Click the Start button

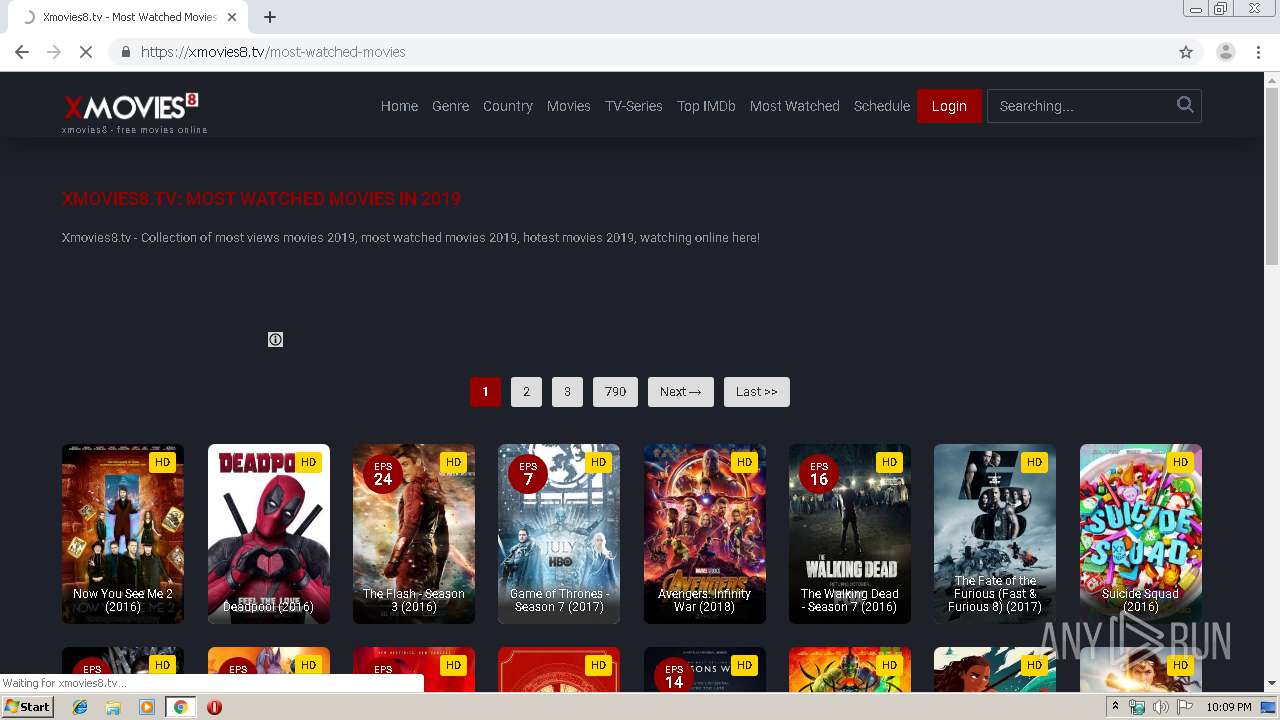28,707
